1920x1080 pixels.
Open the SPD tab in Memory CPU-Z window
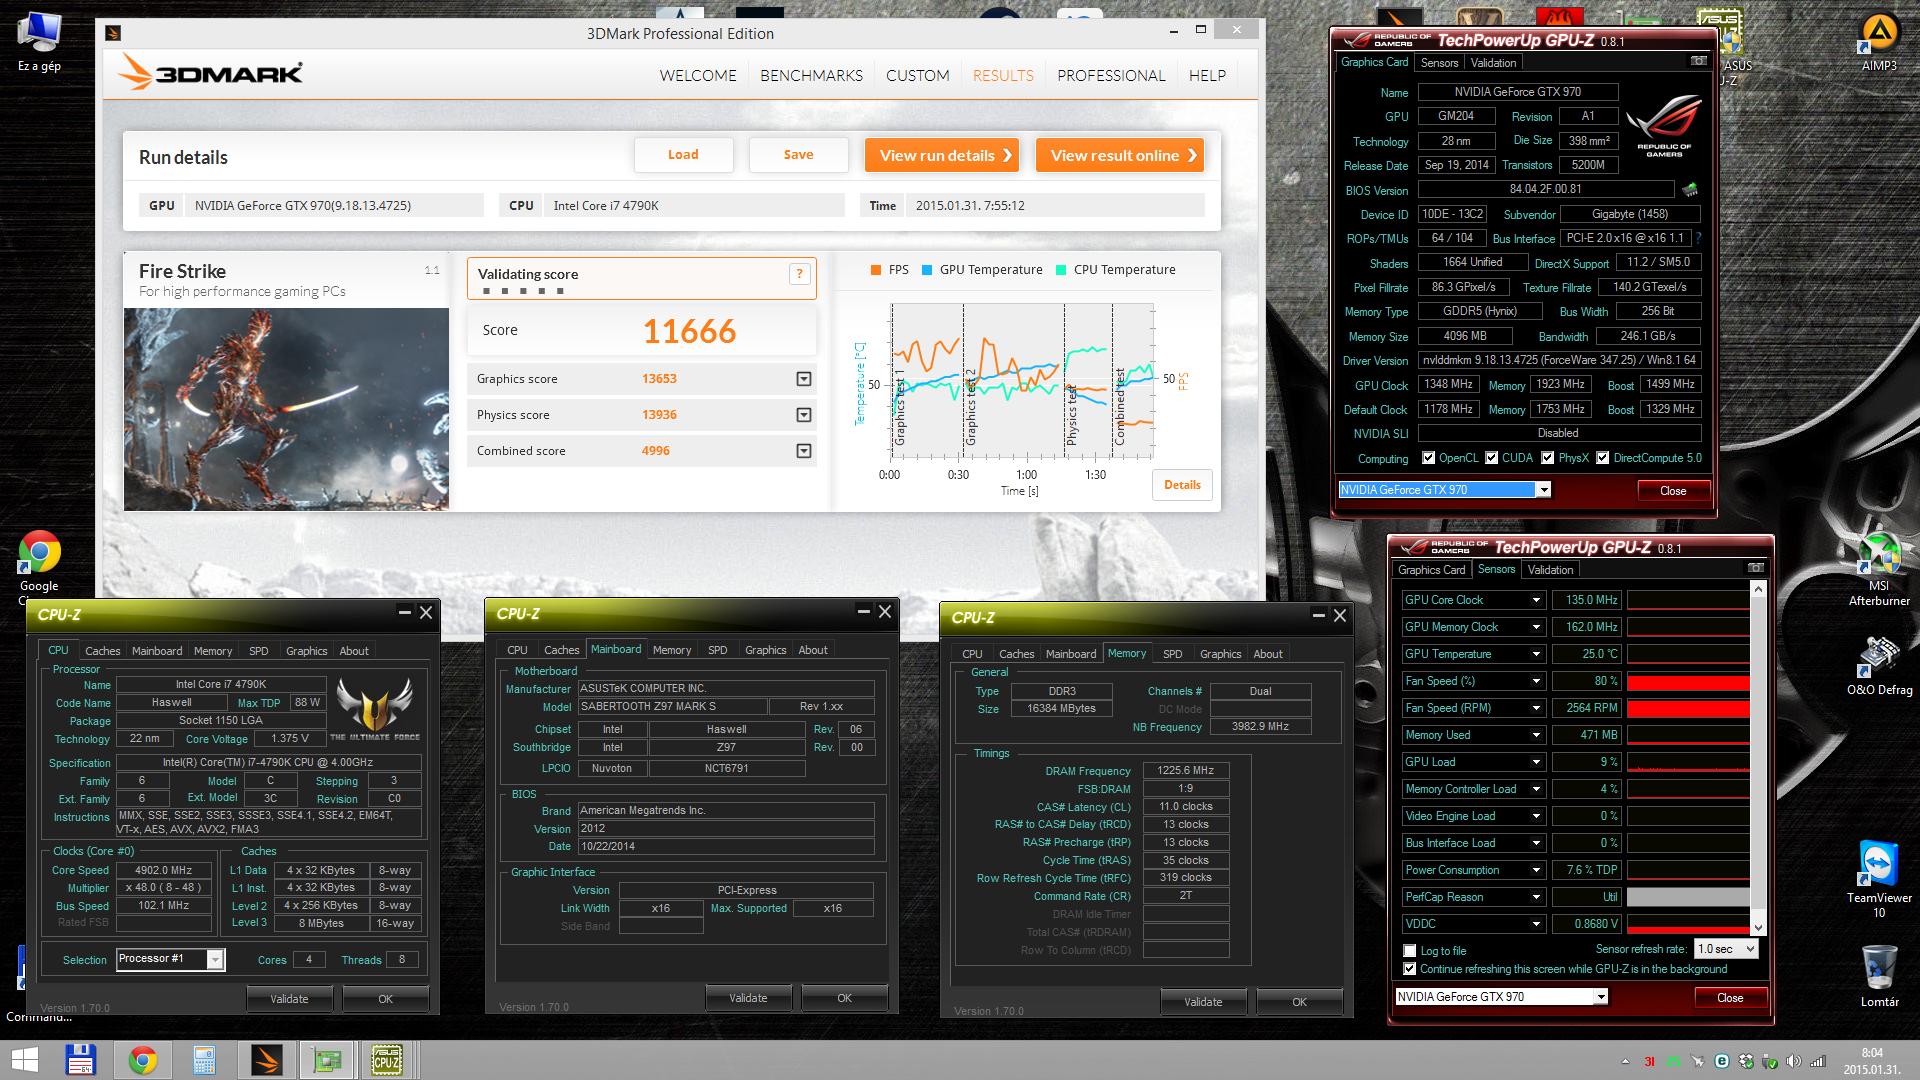click(x=1172, y=654)
